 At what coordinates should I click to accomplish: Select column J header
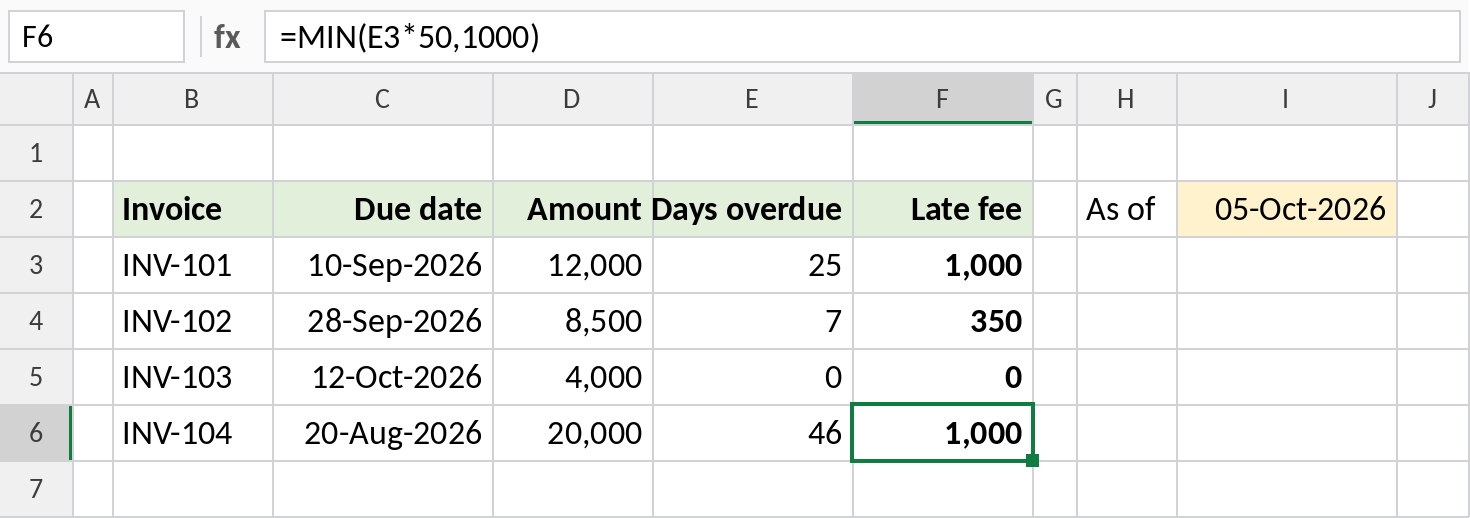tap(1433, 98)
